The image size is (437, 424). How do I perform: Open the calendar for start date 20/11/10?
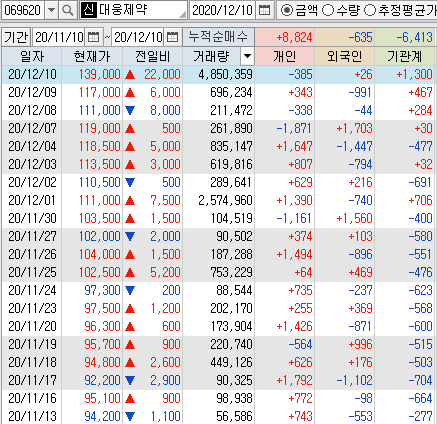[x=93, y=37]
